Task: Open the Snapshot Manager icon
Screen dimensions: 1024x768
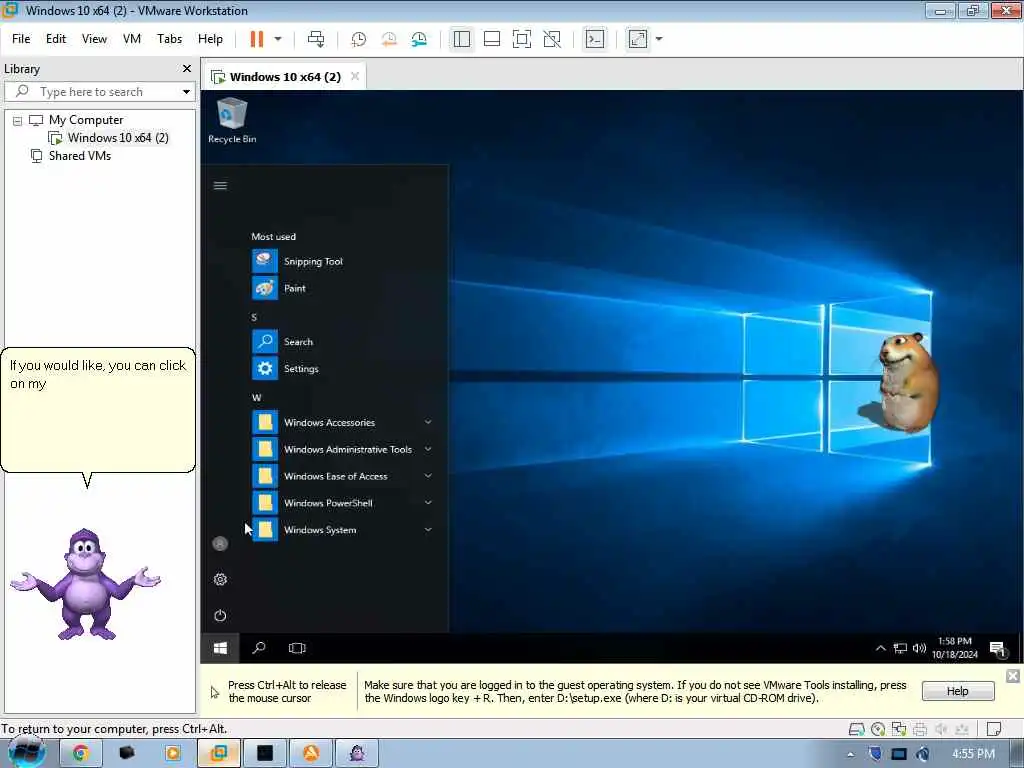Action: [x=419, y=39]
